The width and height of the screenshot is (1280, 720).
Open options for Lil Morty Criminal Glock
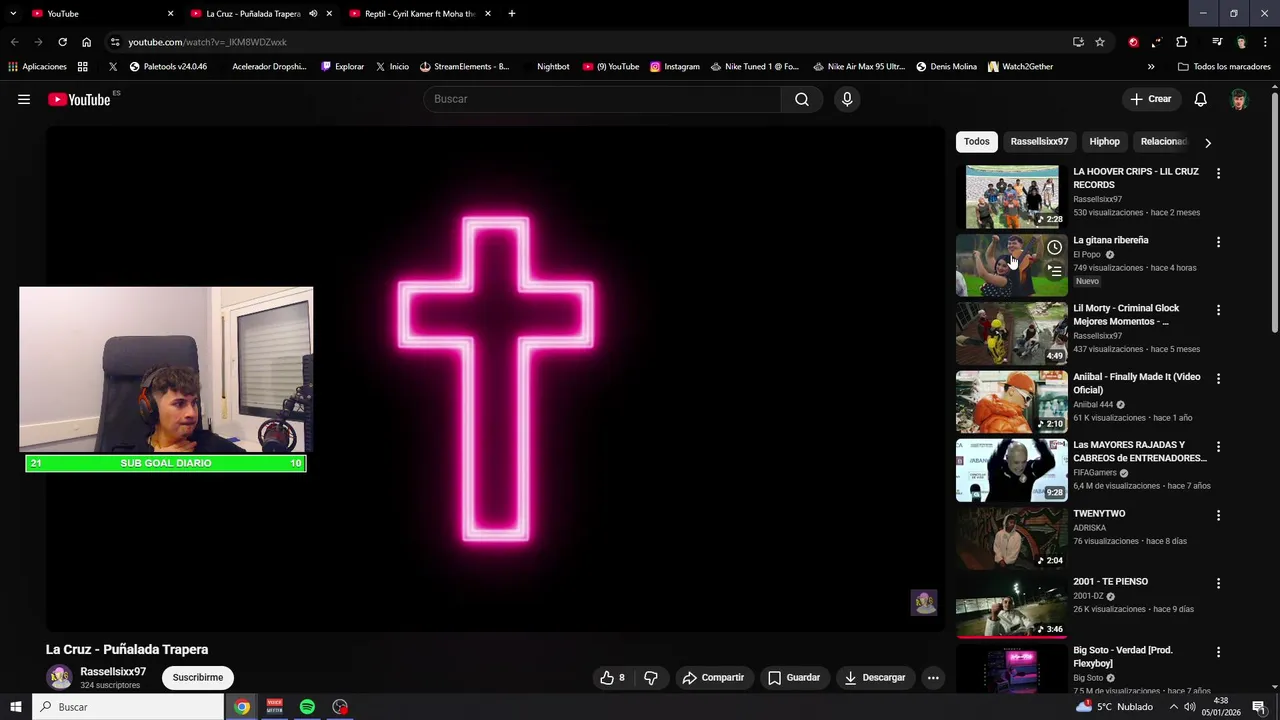pos(1218,310)
